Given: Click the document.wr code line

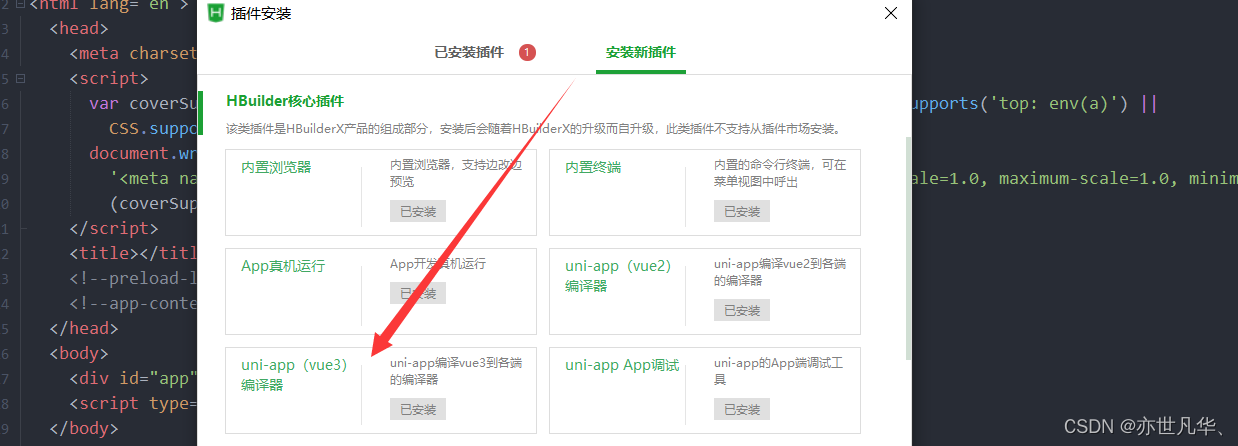Looking at the screenshot, I should (x=143, y=153).
